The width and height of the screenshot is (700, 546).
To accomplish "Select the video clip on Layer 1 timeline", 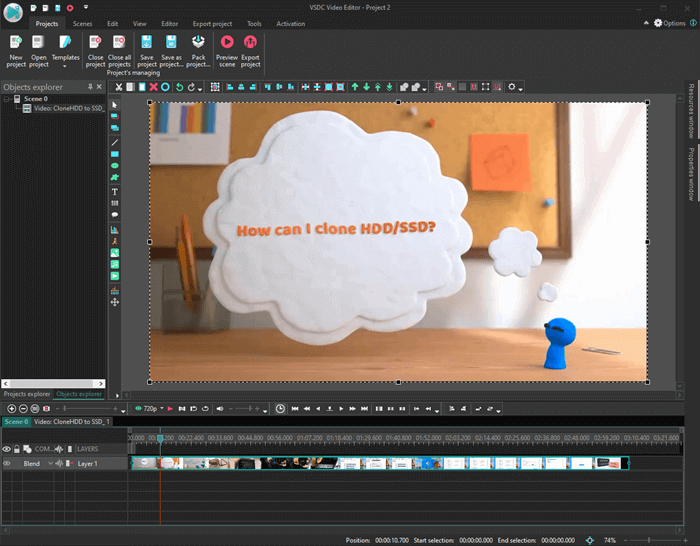I will (x=380, y=463).
